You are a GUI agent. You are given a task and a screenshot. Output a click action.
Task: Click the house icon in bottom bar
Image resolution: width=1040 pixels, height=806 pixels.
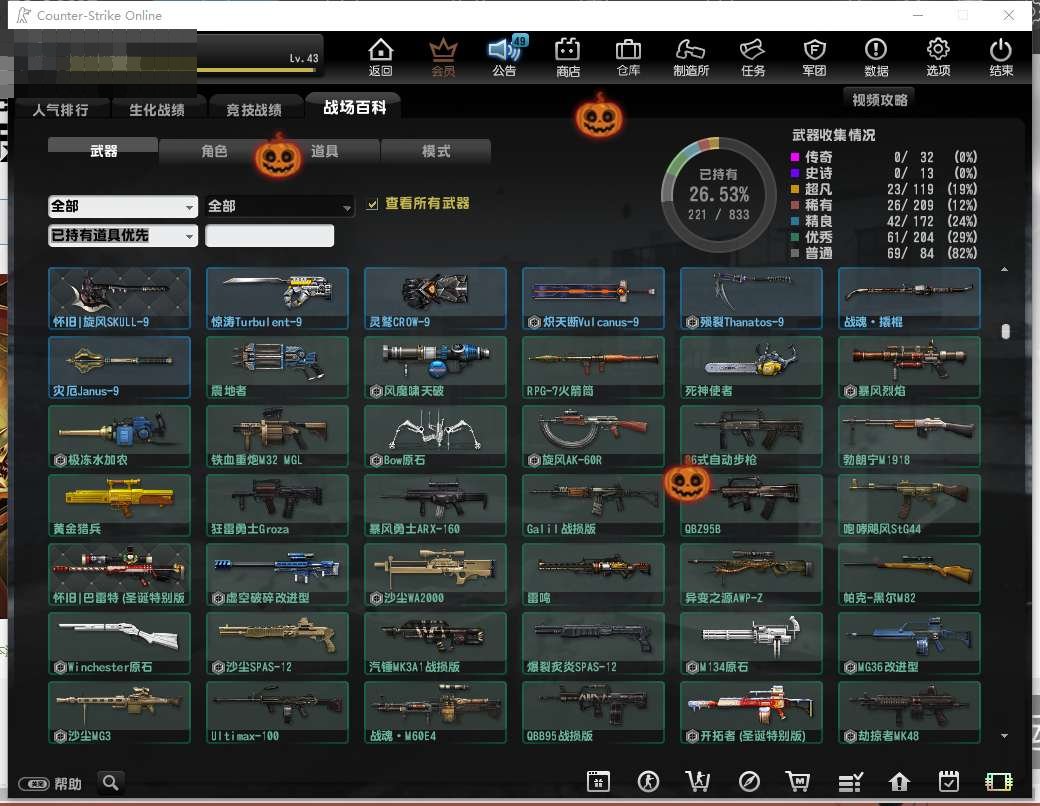pos(899,781)
